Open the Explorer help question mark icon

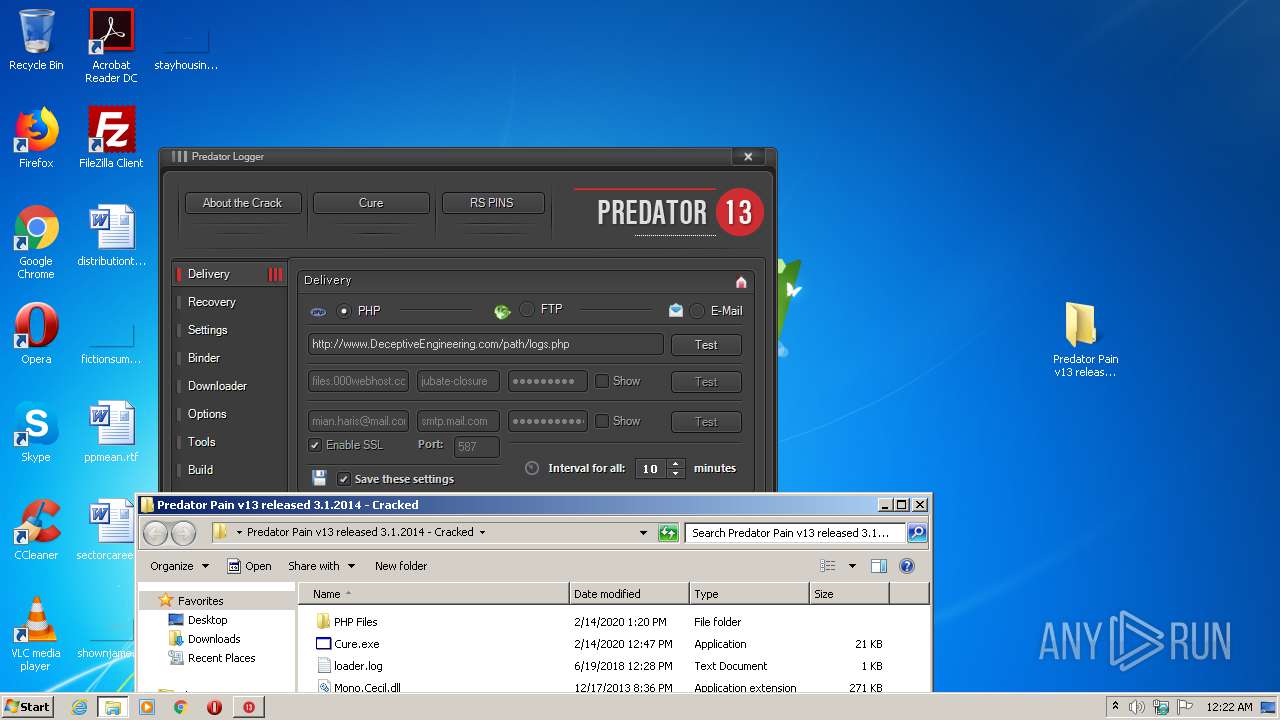[x=907, y=566]
